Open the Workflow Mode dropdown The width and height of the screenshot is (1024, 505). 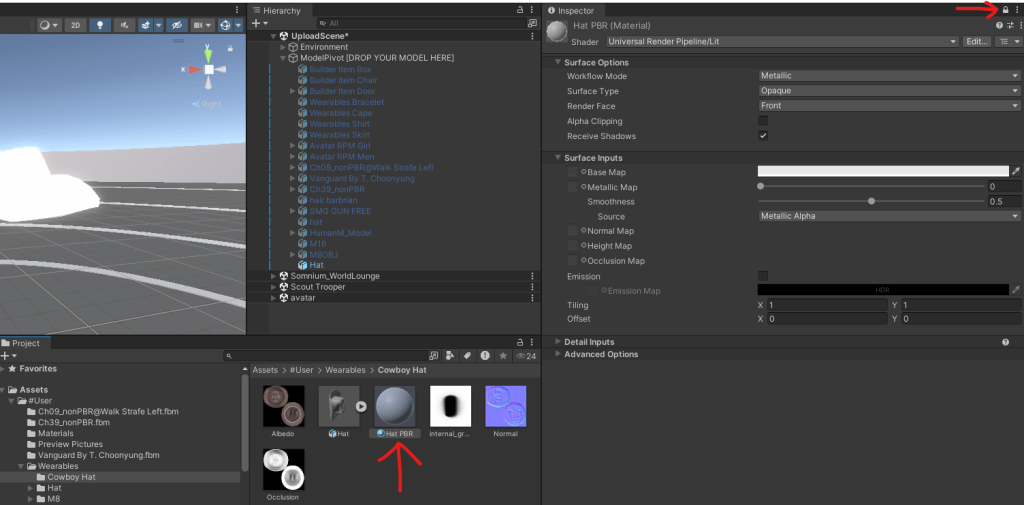point(888,76)
